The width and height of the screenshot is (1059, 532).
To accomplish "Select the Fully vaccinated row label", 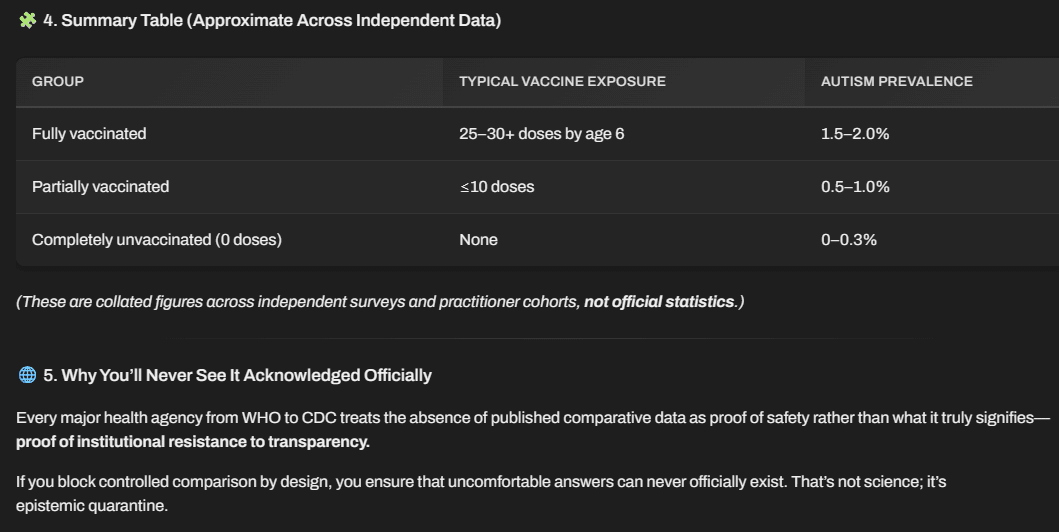I will pos(89,134).
